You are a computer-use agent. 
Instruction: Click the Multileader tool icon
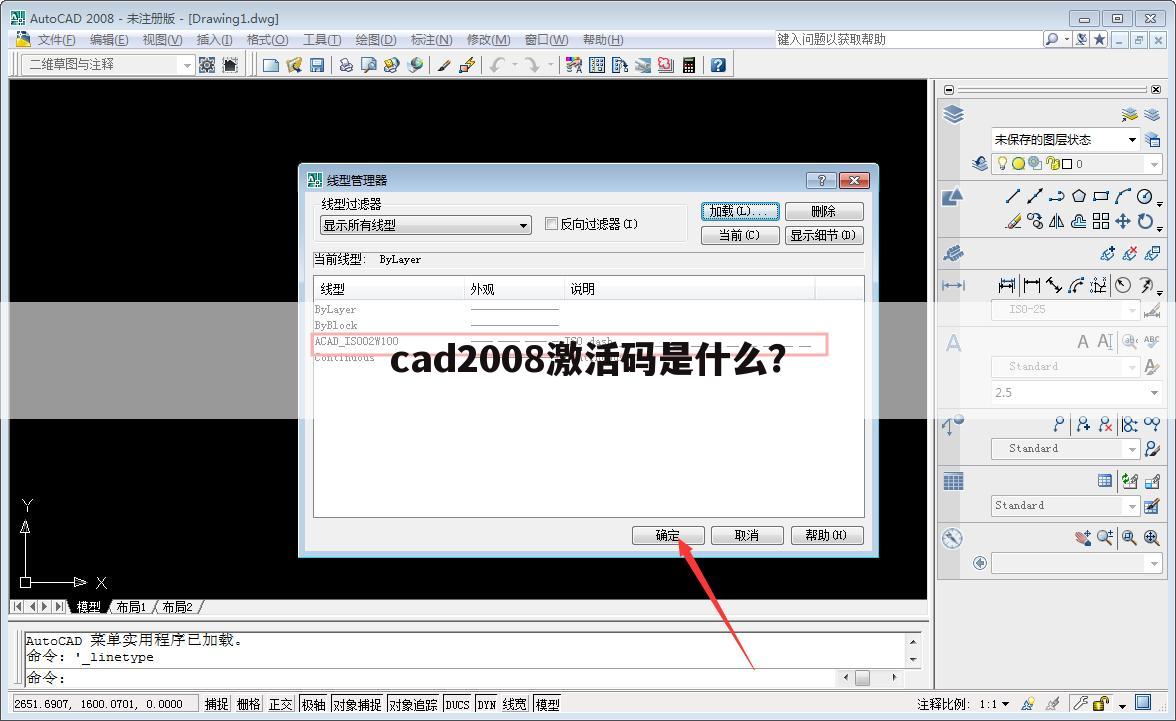point(1058,425)
